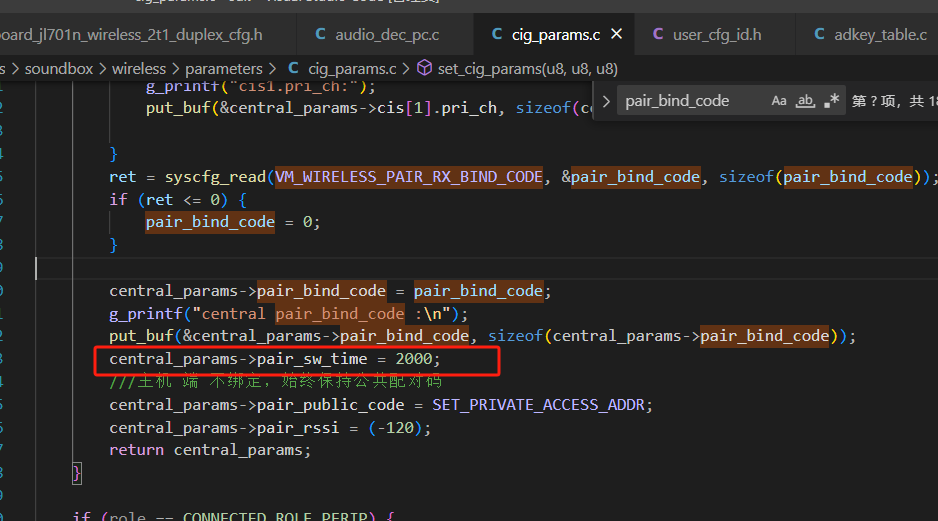938x521 pixels.
Task: Click the green Chinese comment line
Action: click(x=275, y=382)
